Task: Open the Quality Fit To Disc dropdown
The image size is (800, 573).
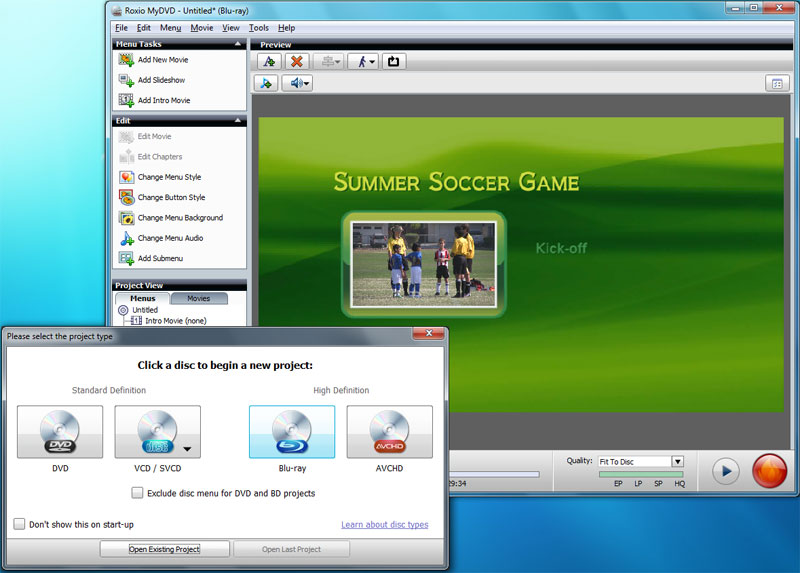Action: [x=677, y=461]
